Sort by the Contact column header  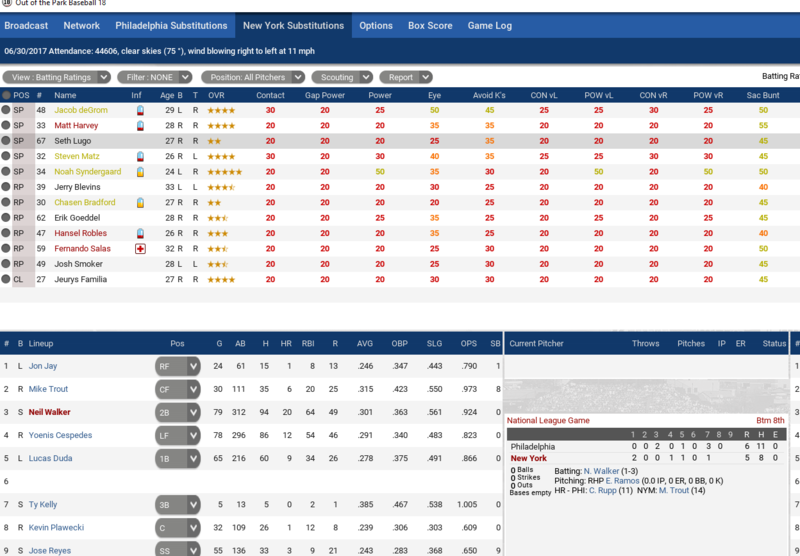[x=270, y=95]
